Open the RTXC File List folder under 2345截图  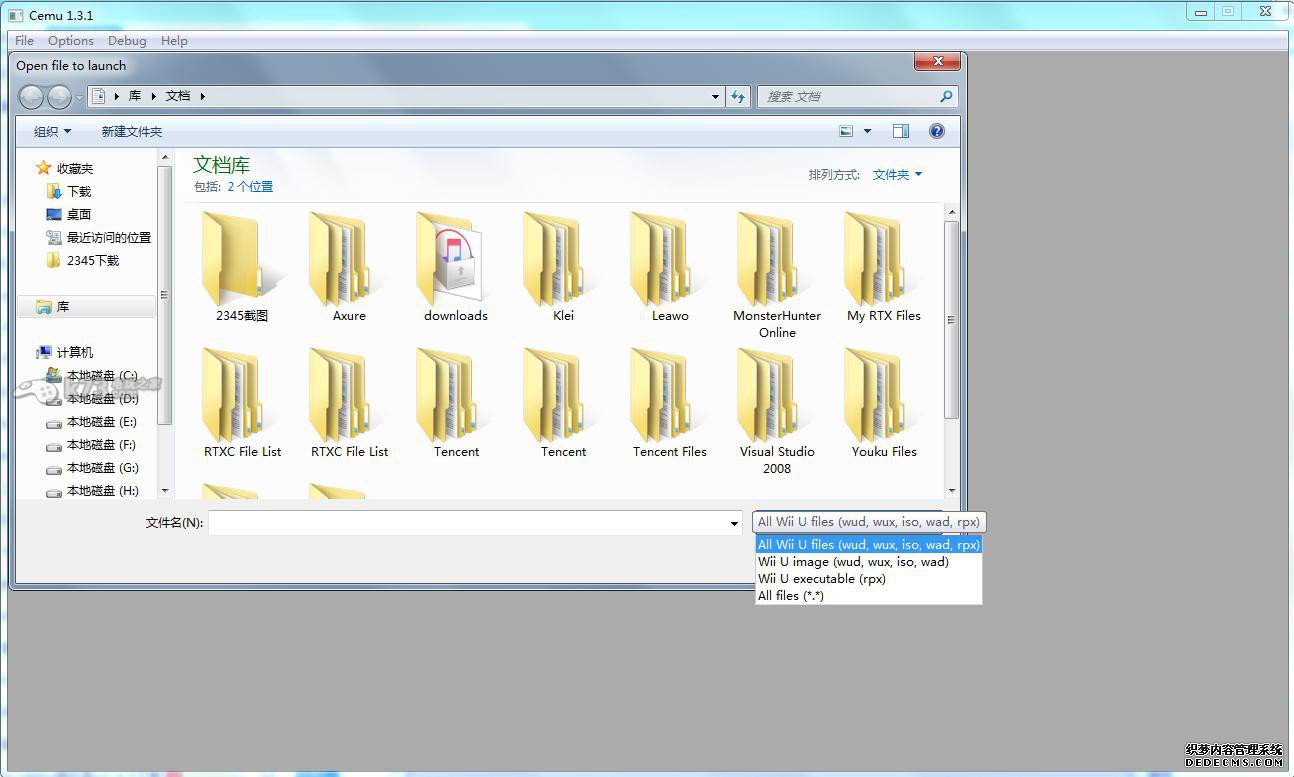click(x=242, y=402)
